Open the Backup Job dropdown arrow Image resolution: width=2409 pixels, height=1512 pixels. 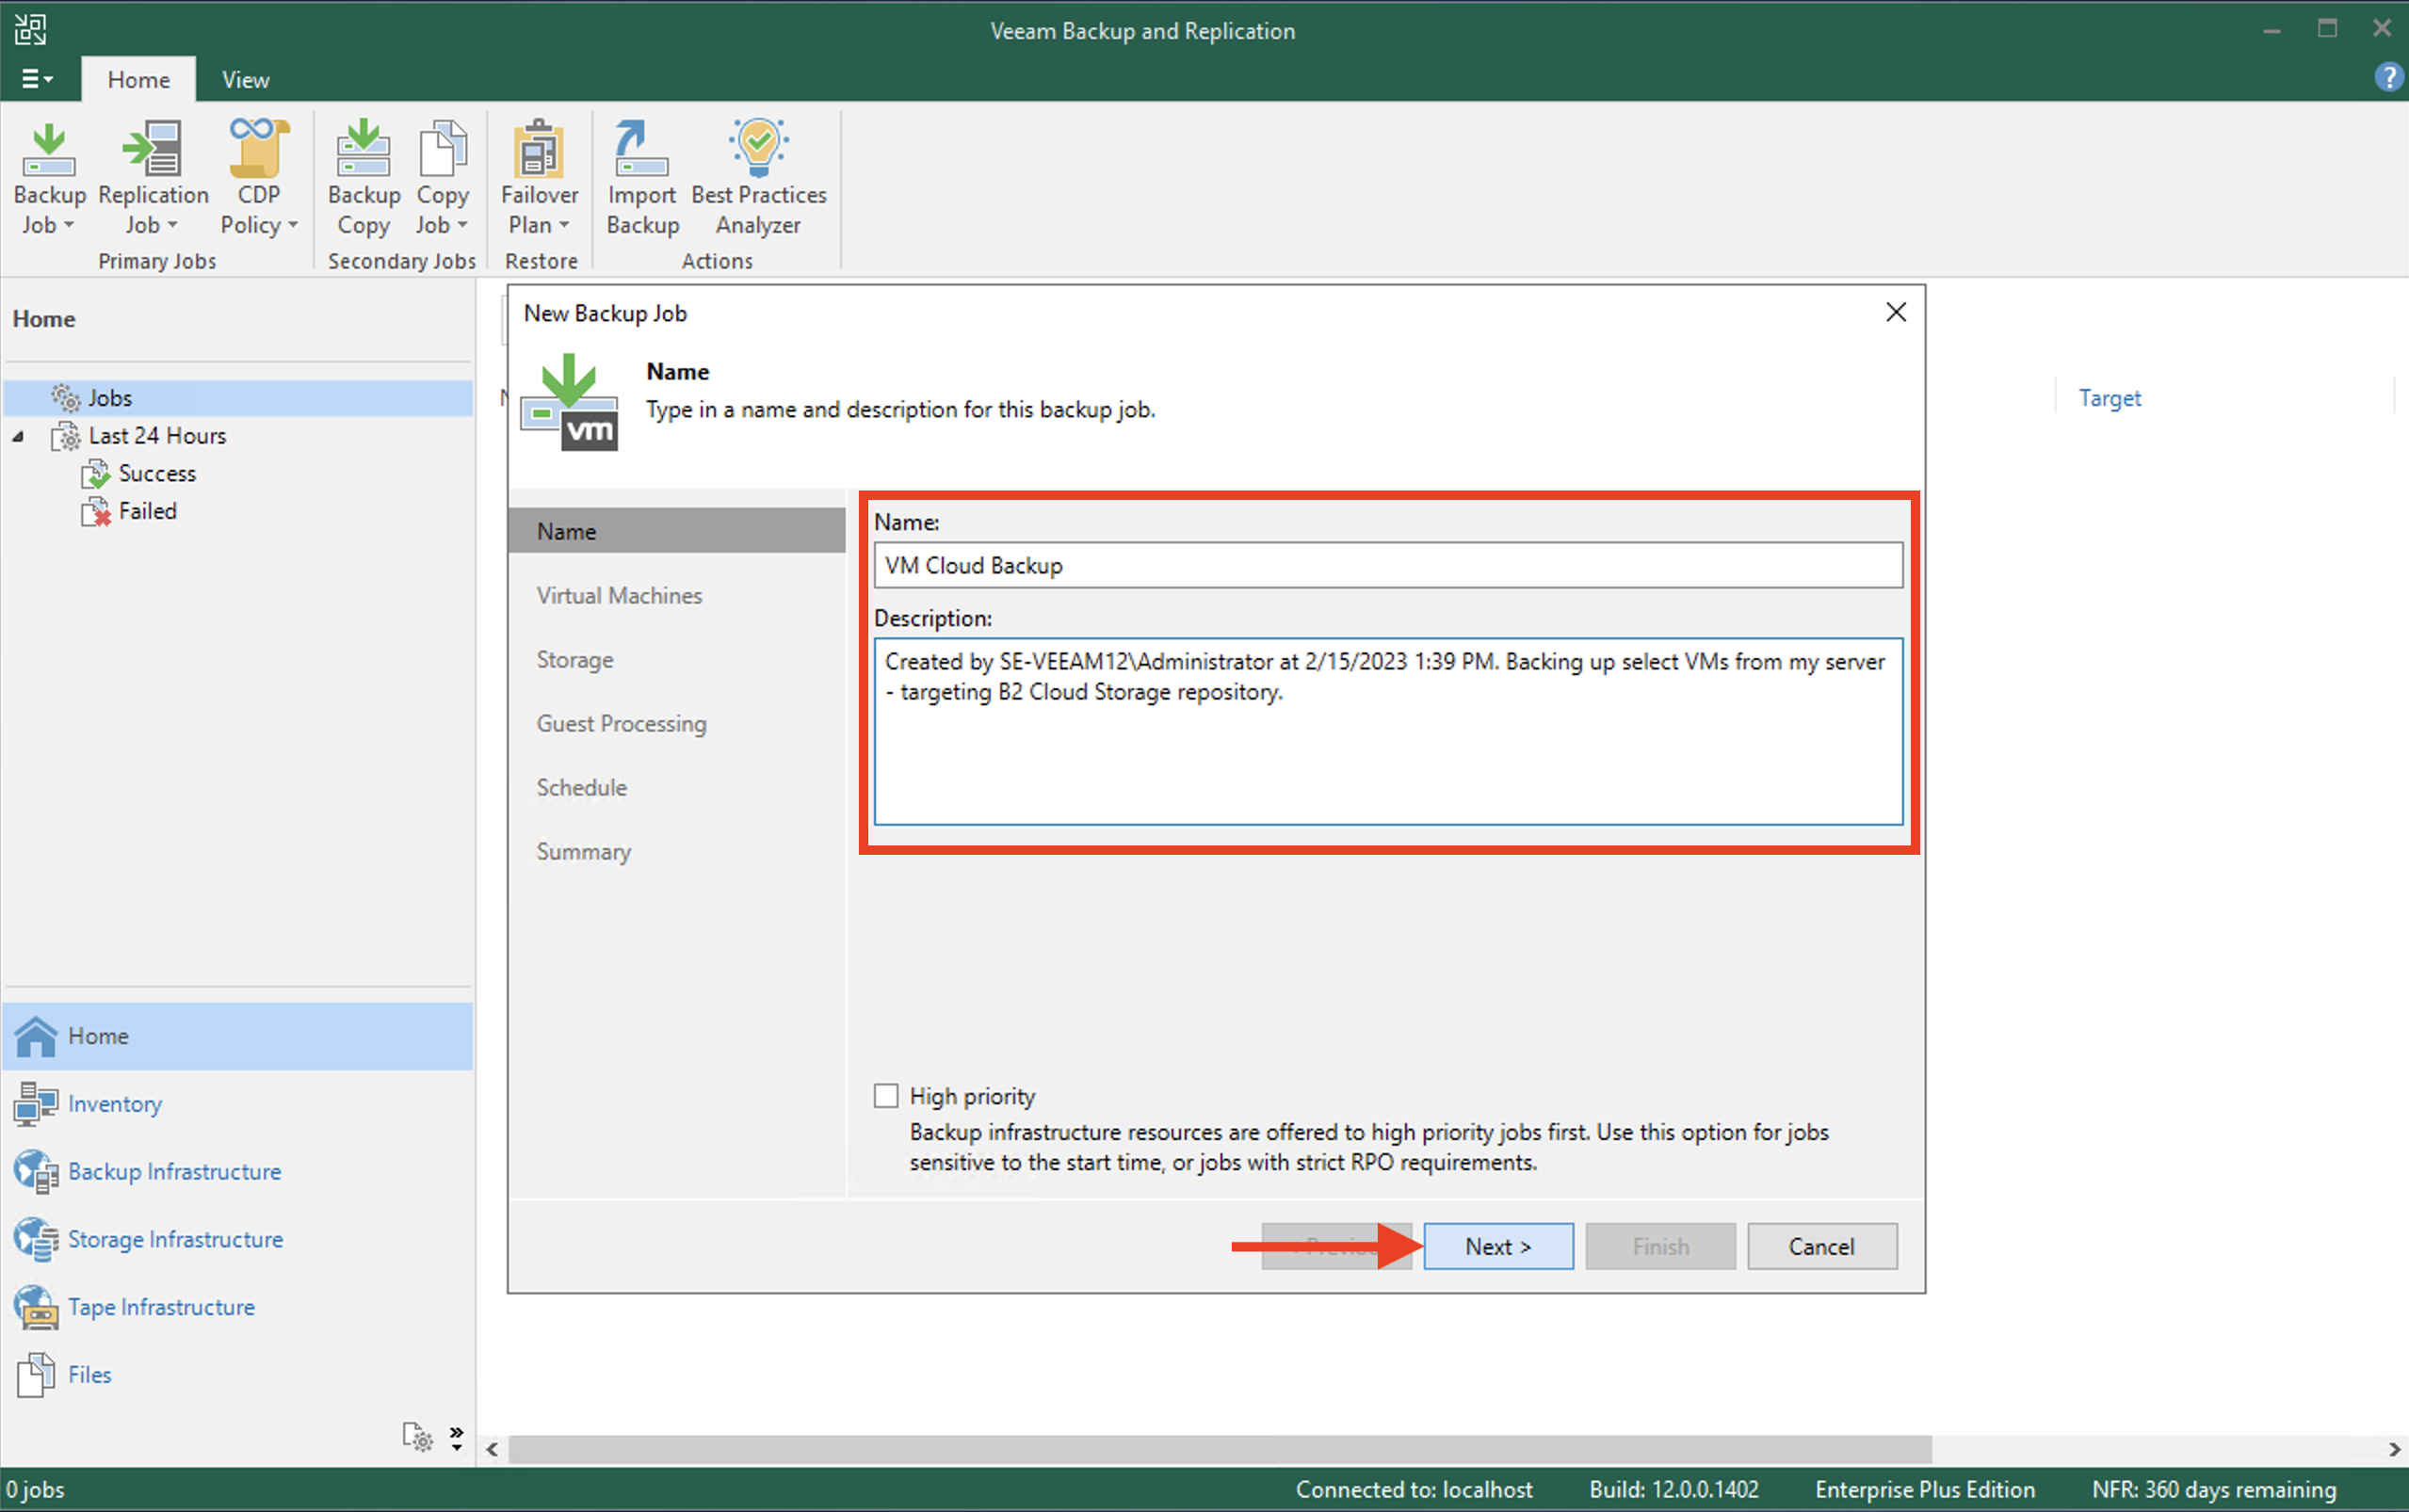69,225
